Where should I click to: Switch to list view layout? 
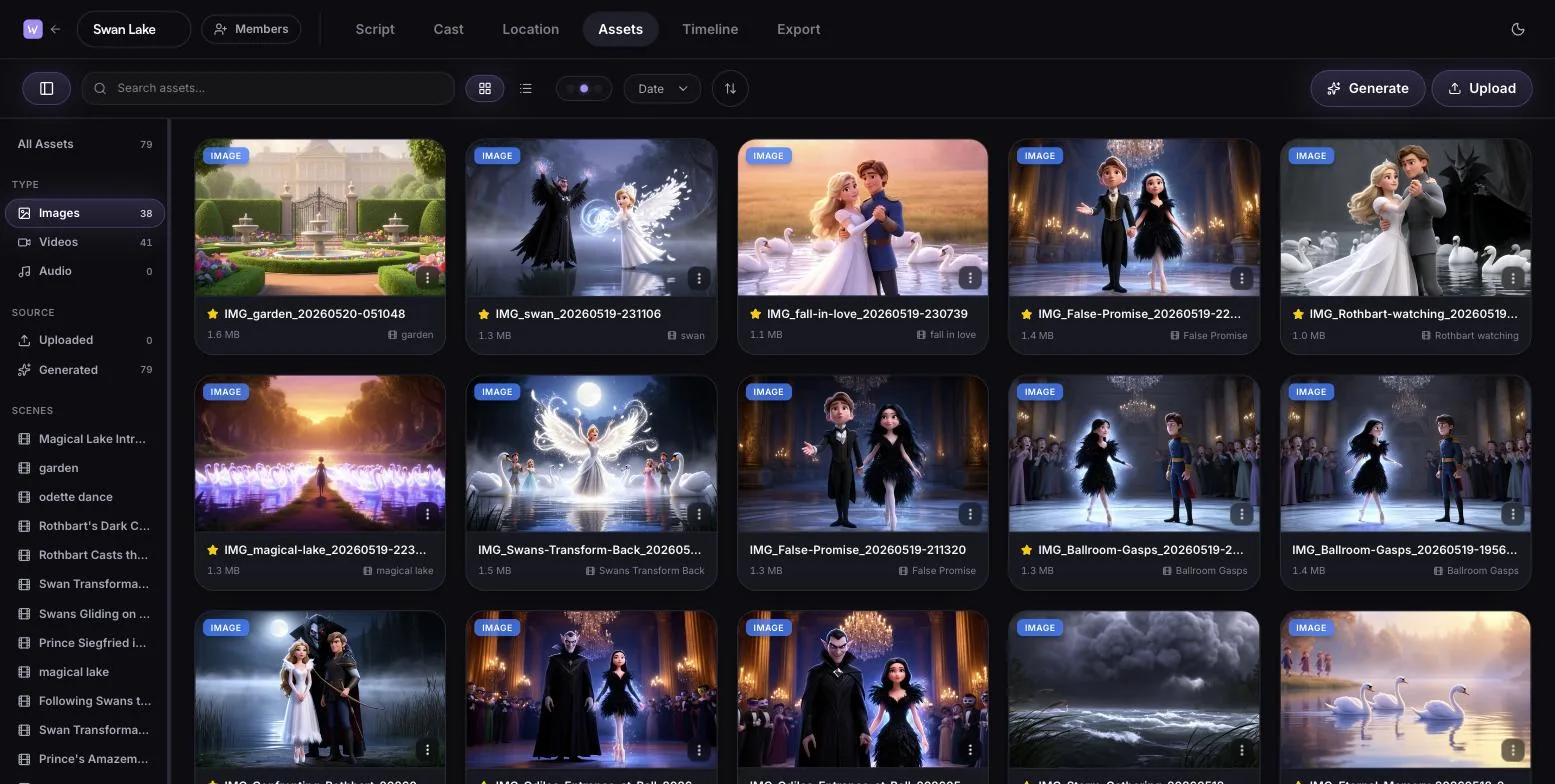(x=526, y=88)
